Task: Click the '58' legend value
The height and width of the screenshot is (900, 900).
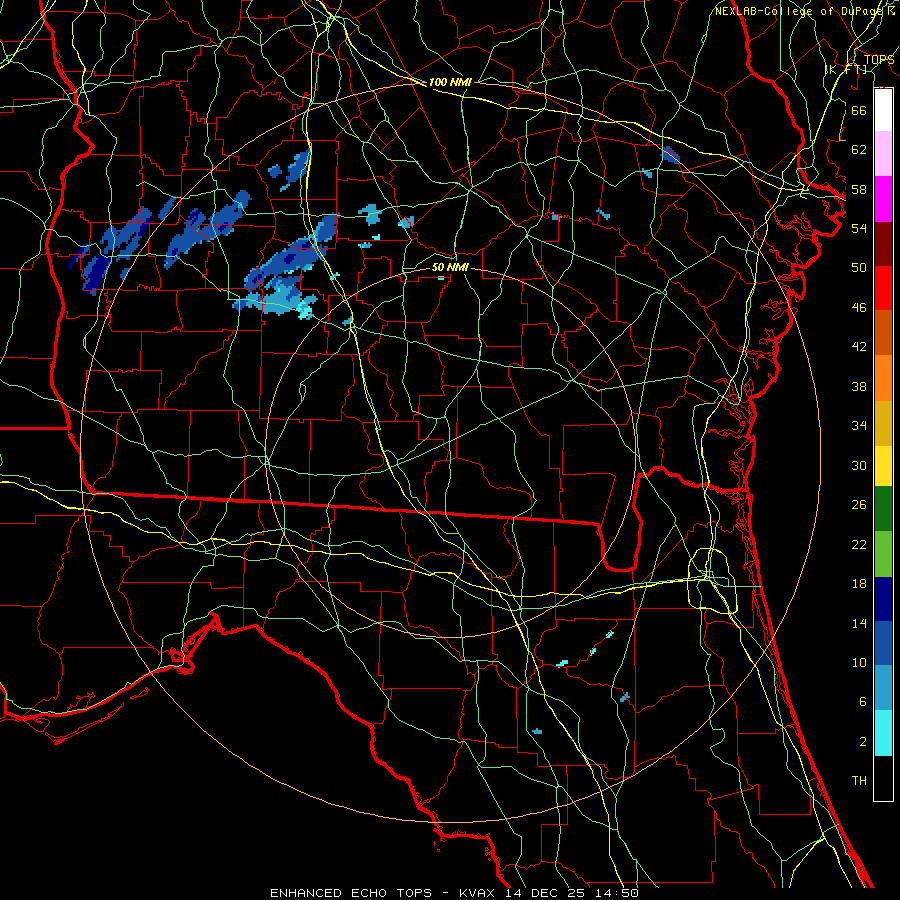Action: point(859,189)
